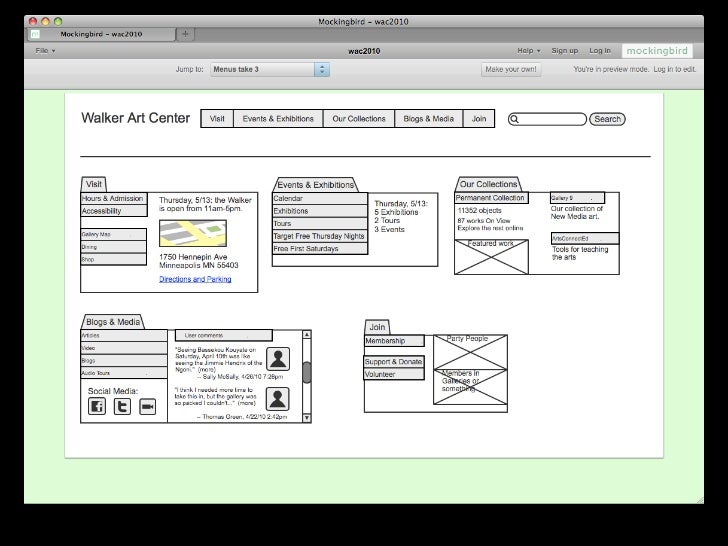This screenshot has height=546, width=728.
Task: Click the Twitter social media icon
Action: click(x=122, y=407)
